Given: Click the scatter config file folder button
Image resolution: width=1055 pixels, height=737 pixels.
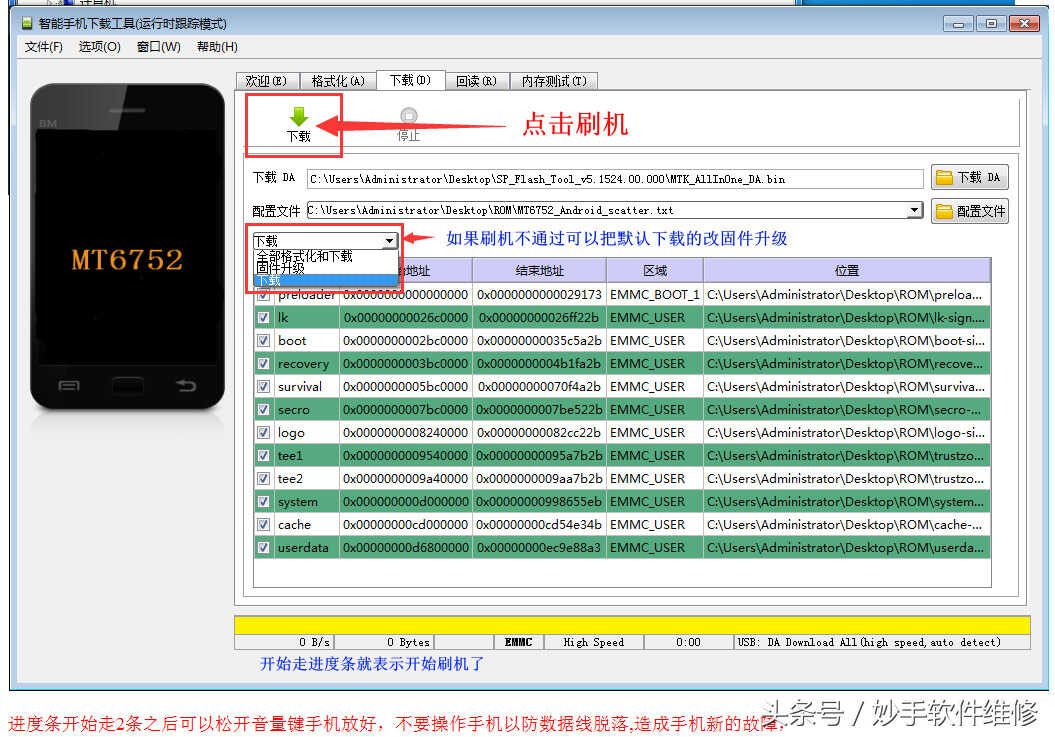Looking at the screenshot, I should (x=969, y=211).
